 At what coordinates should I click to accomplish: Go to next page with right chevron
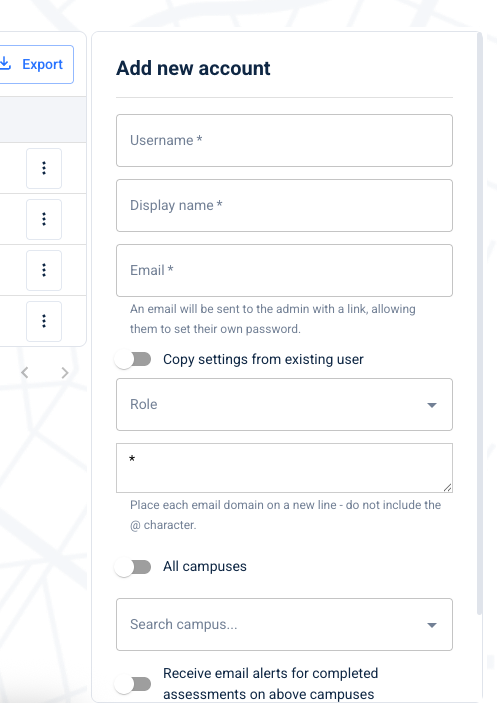[x=65, y=373]
